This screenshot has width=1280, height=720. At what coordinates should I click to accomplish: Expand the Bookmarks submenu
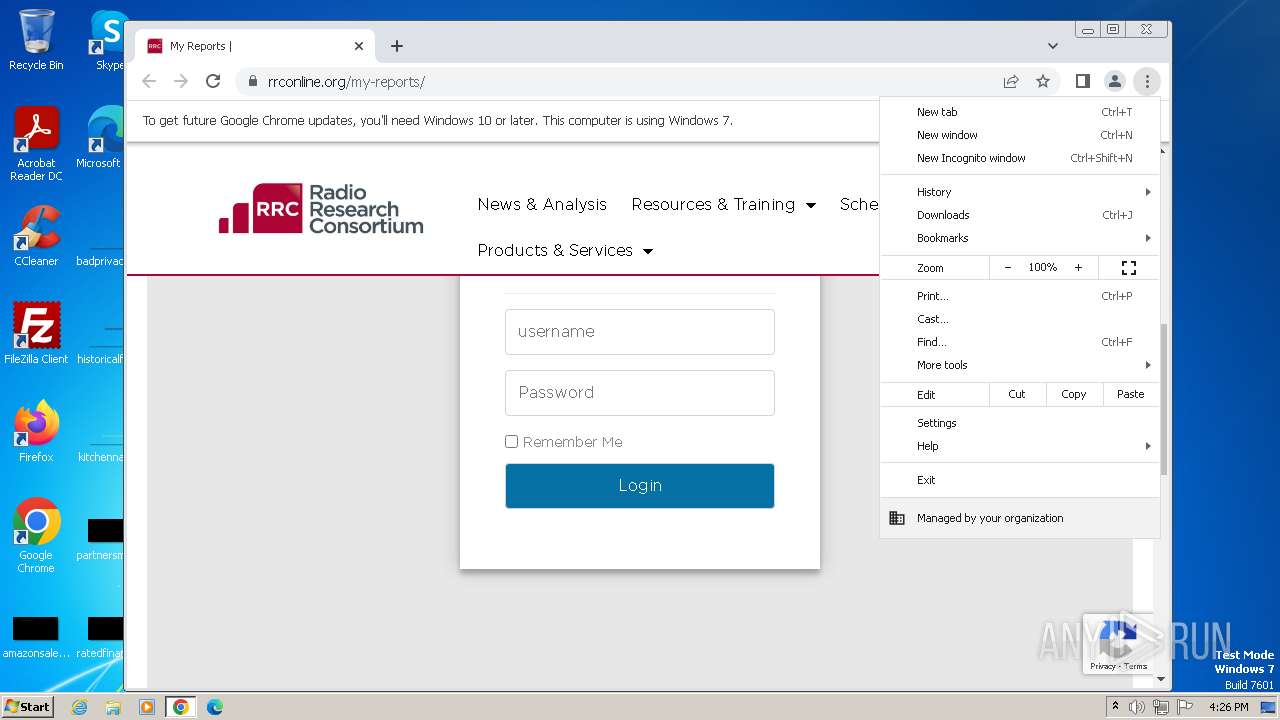(1020, 238)
